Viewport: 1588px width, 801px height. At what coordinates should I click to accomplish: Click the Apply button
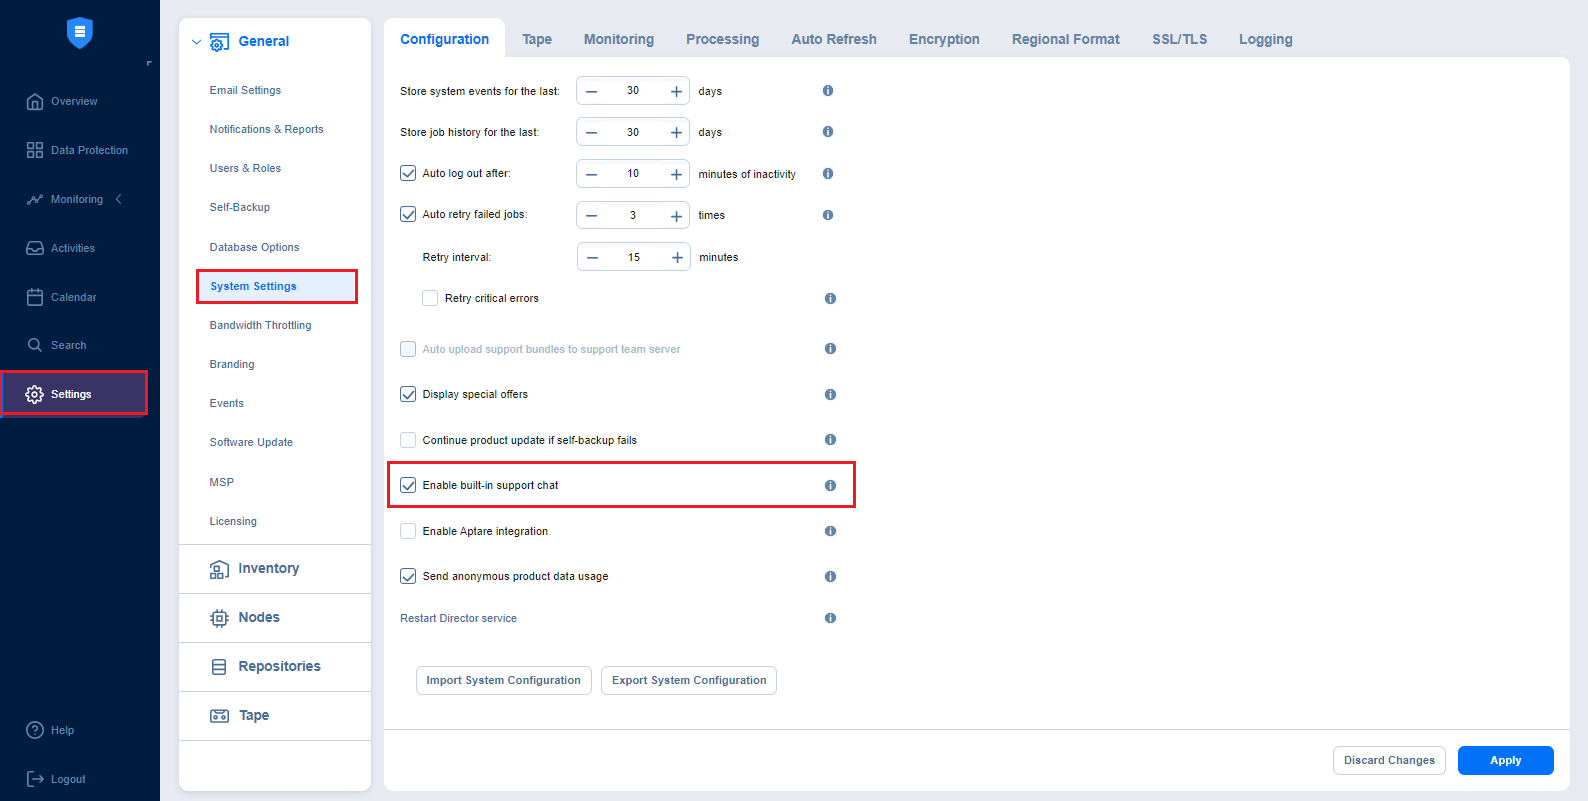[x=1505, y=760]
